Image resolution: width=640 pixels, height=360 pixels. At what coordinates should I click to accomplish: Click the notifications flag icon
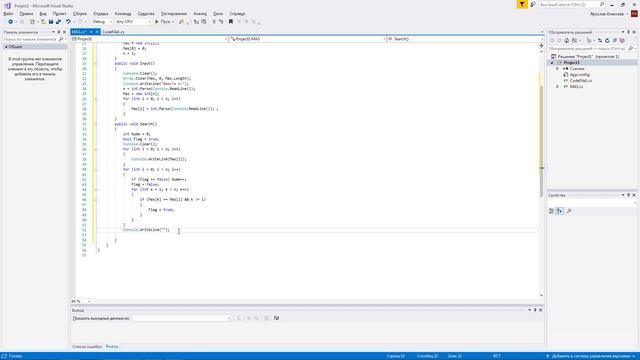click(x=522, y=4)
